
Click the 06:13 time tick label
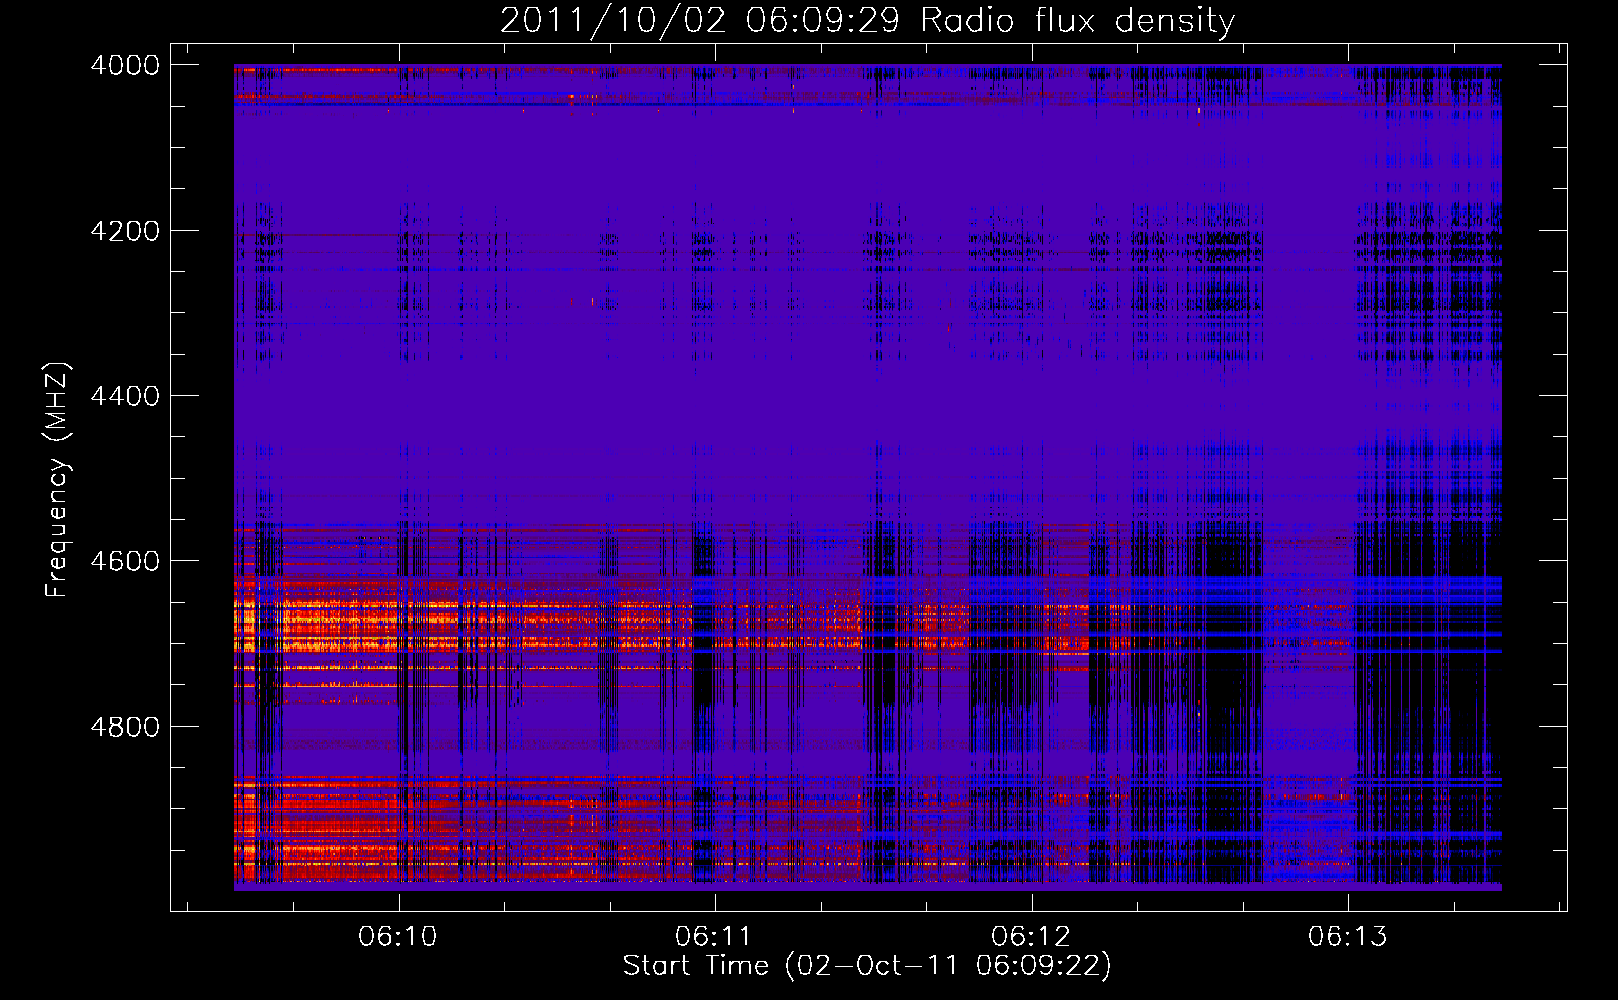point(1348,936)
